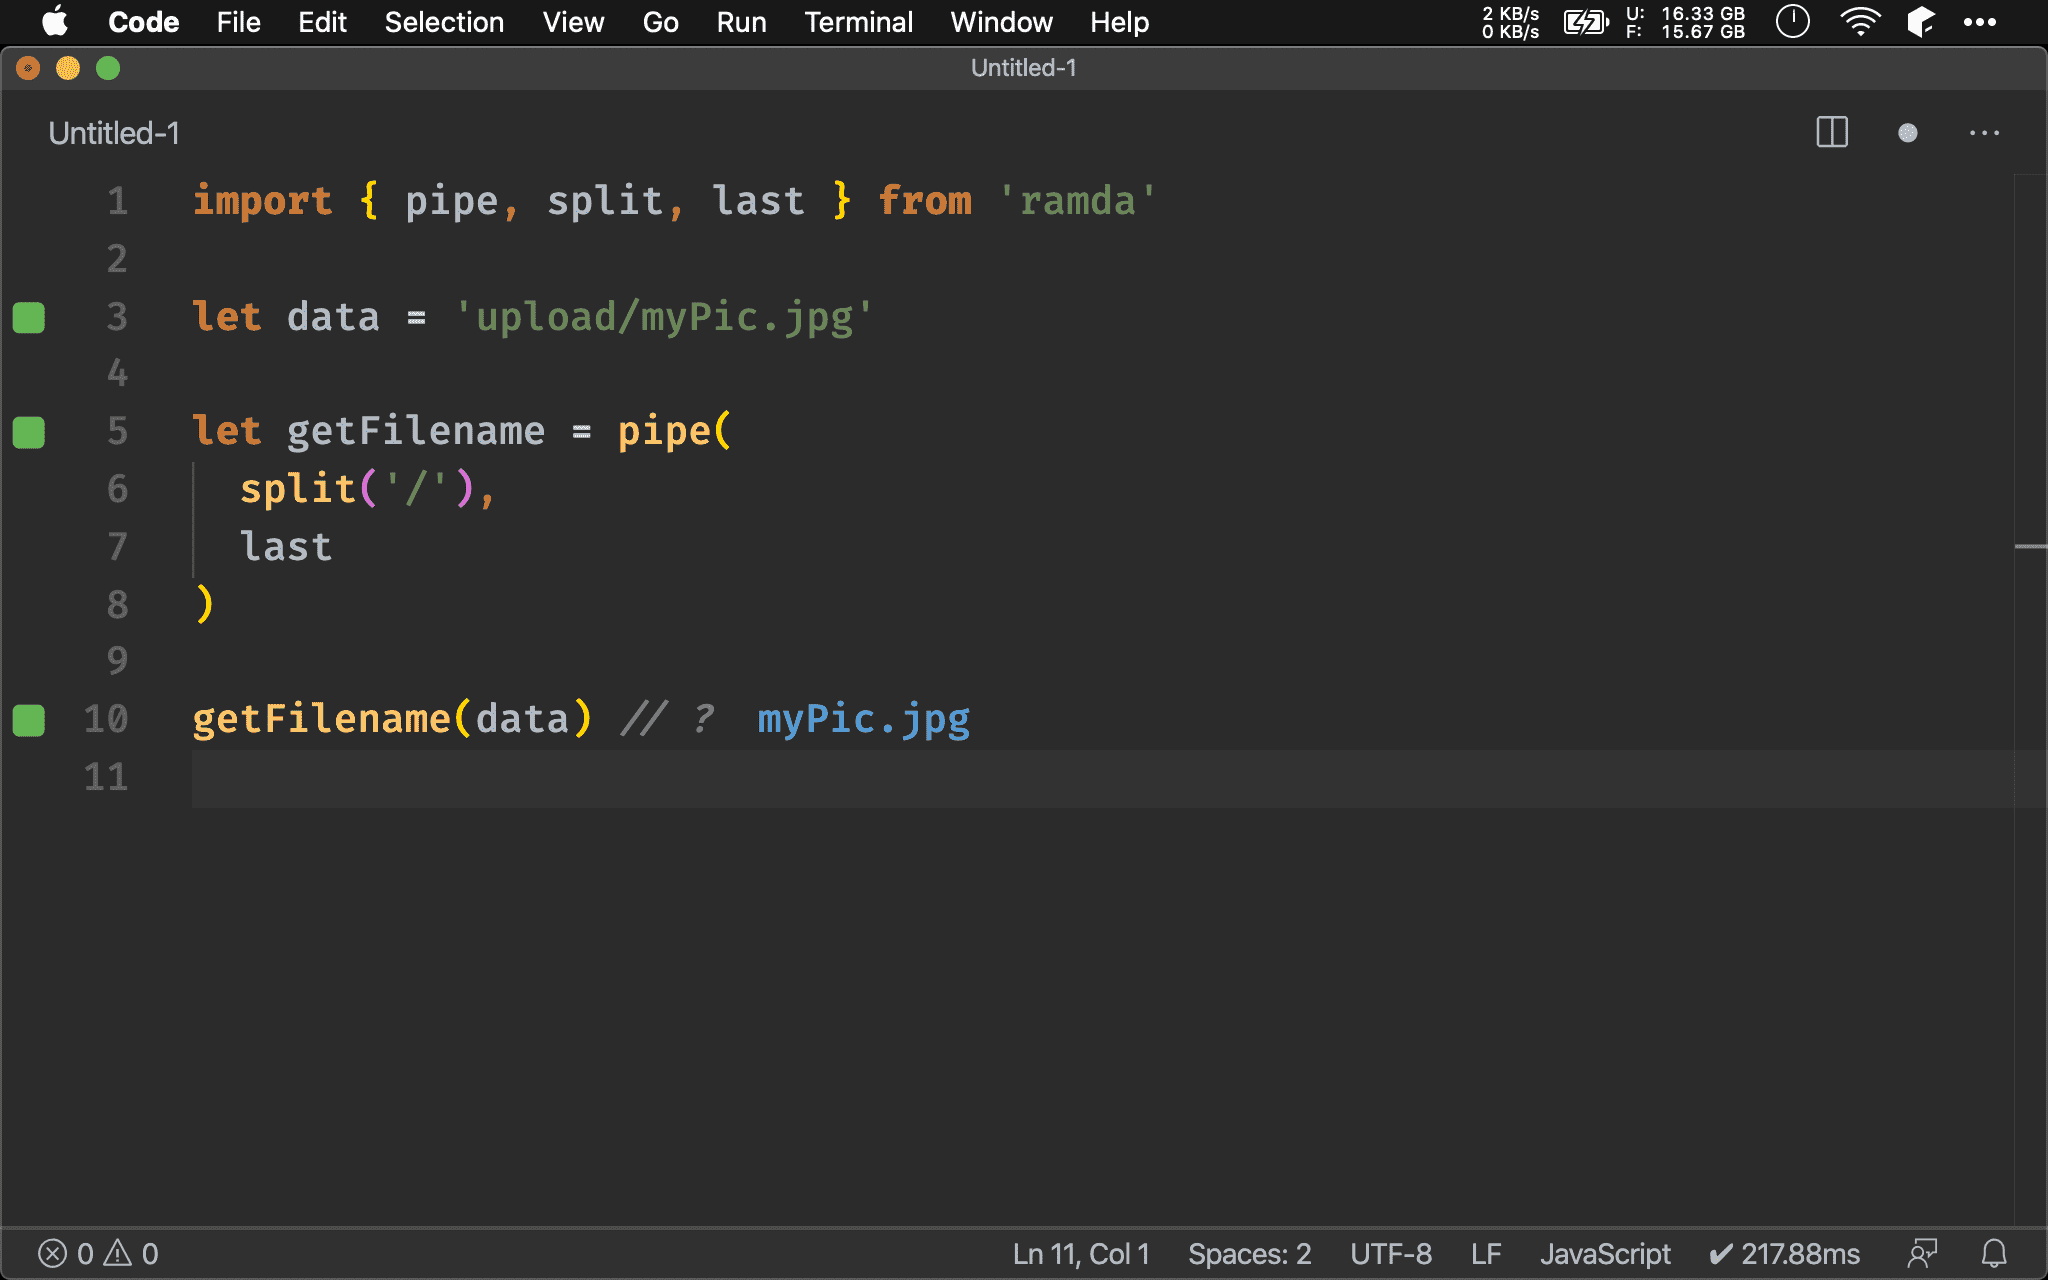Click the memory usage U/F indicator

(x=1685, y=22)
